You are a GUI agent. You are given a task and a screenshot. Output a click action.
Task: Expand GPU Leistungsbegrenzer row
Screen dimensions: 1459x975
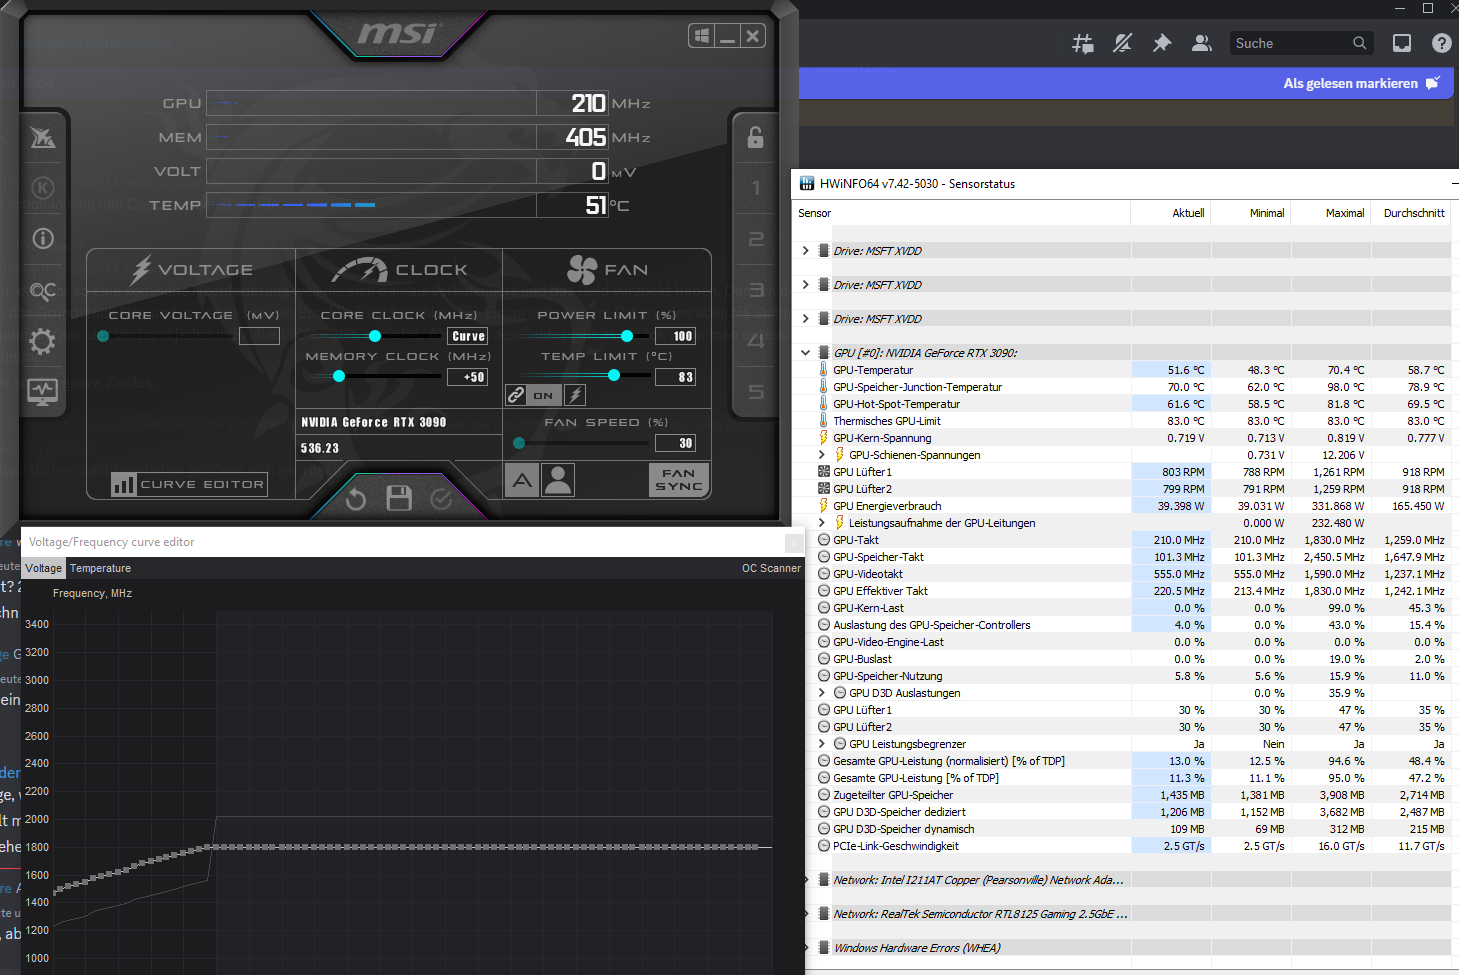click(x=822, y=744)
